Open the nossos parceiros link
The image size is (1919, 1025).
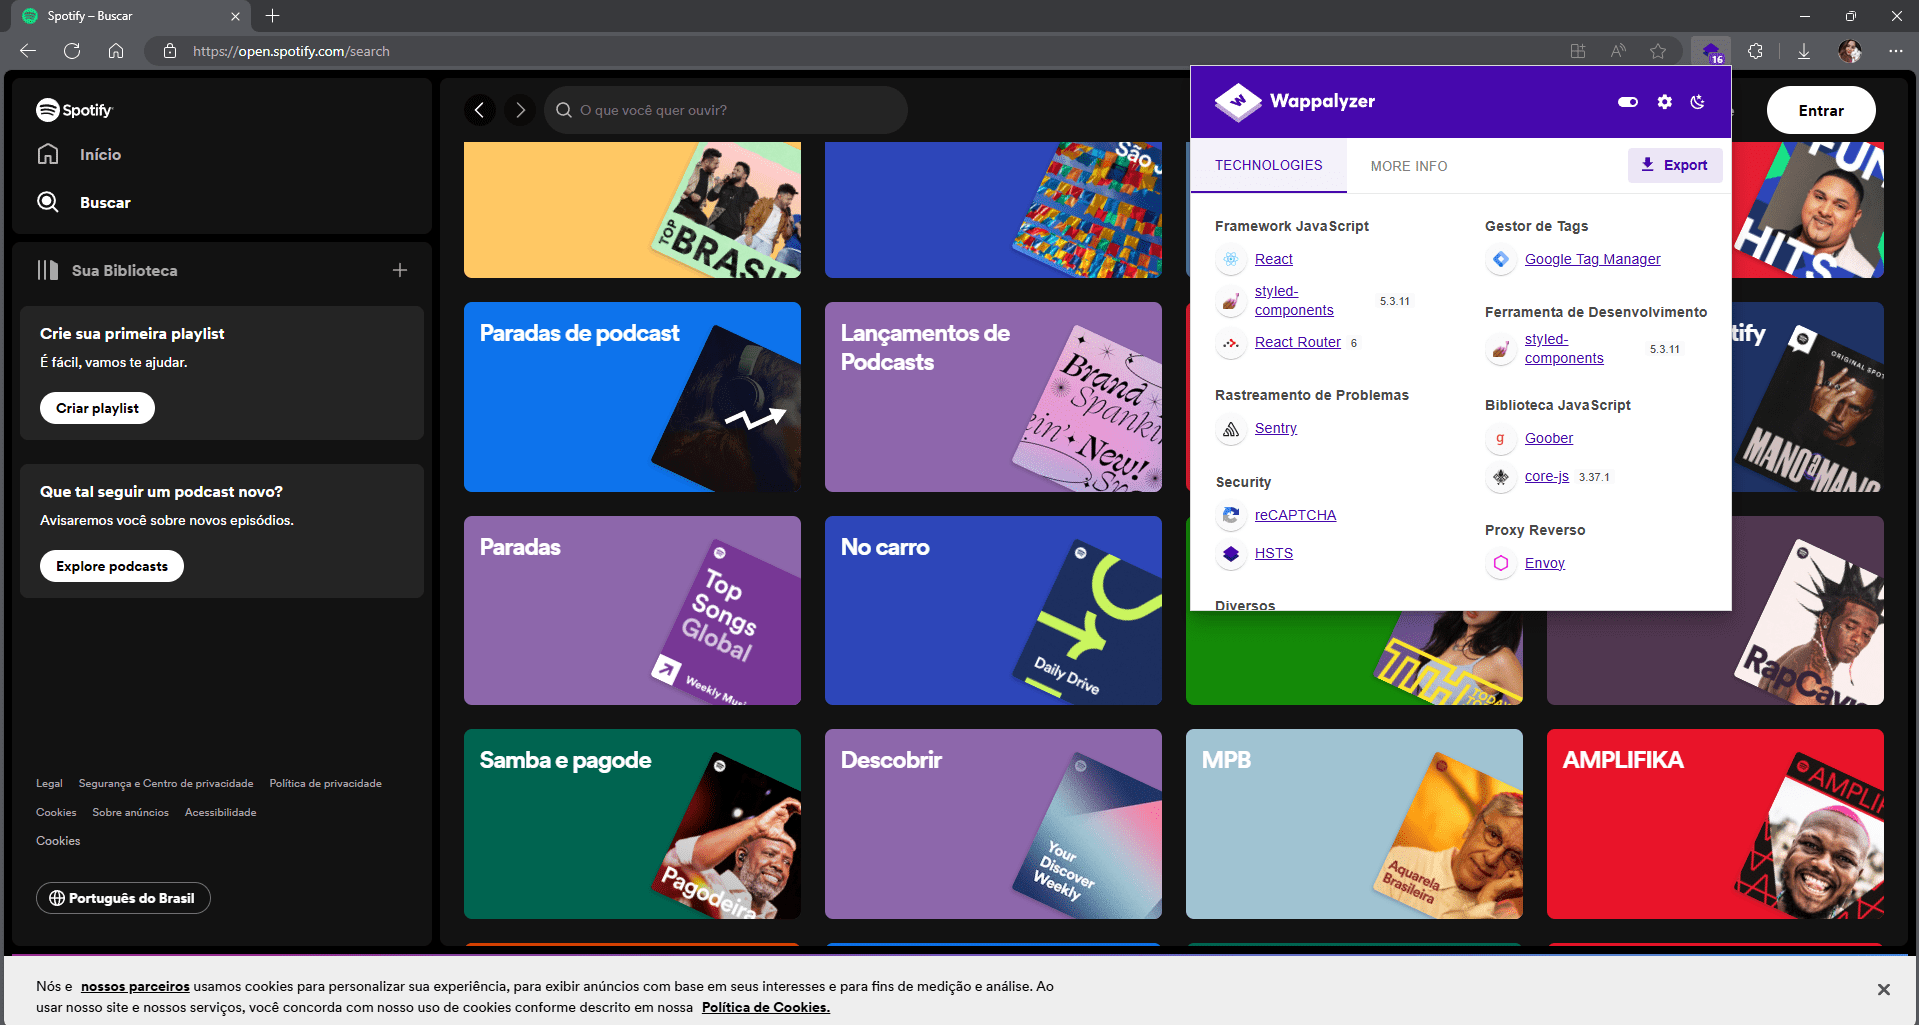tap(135, 986)
